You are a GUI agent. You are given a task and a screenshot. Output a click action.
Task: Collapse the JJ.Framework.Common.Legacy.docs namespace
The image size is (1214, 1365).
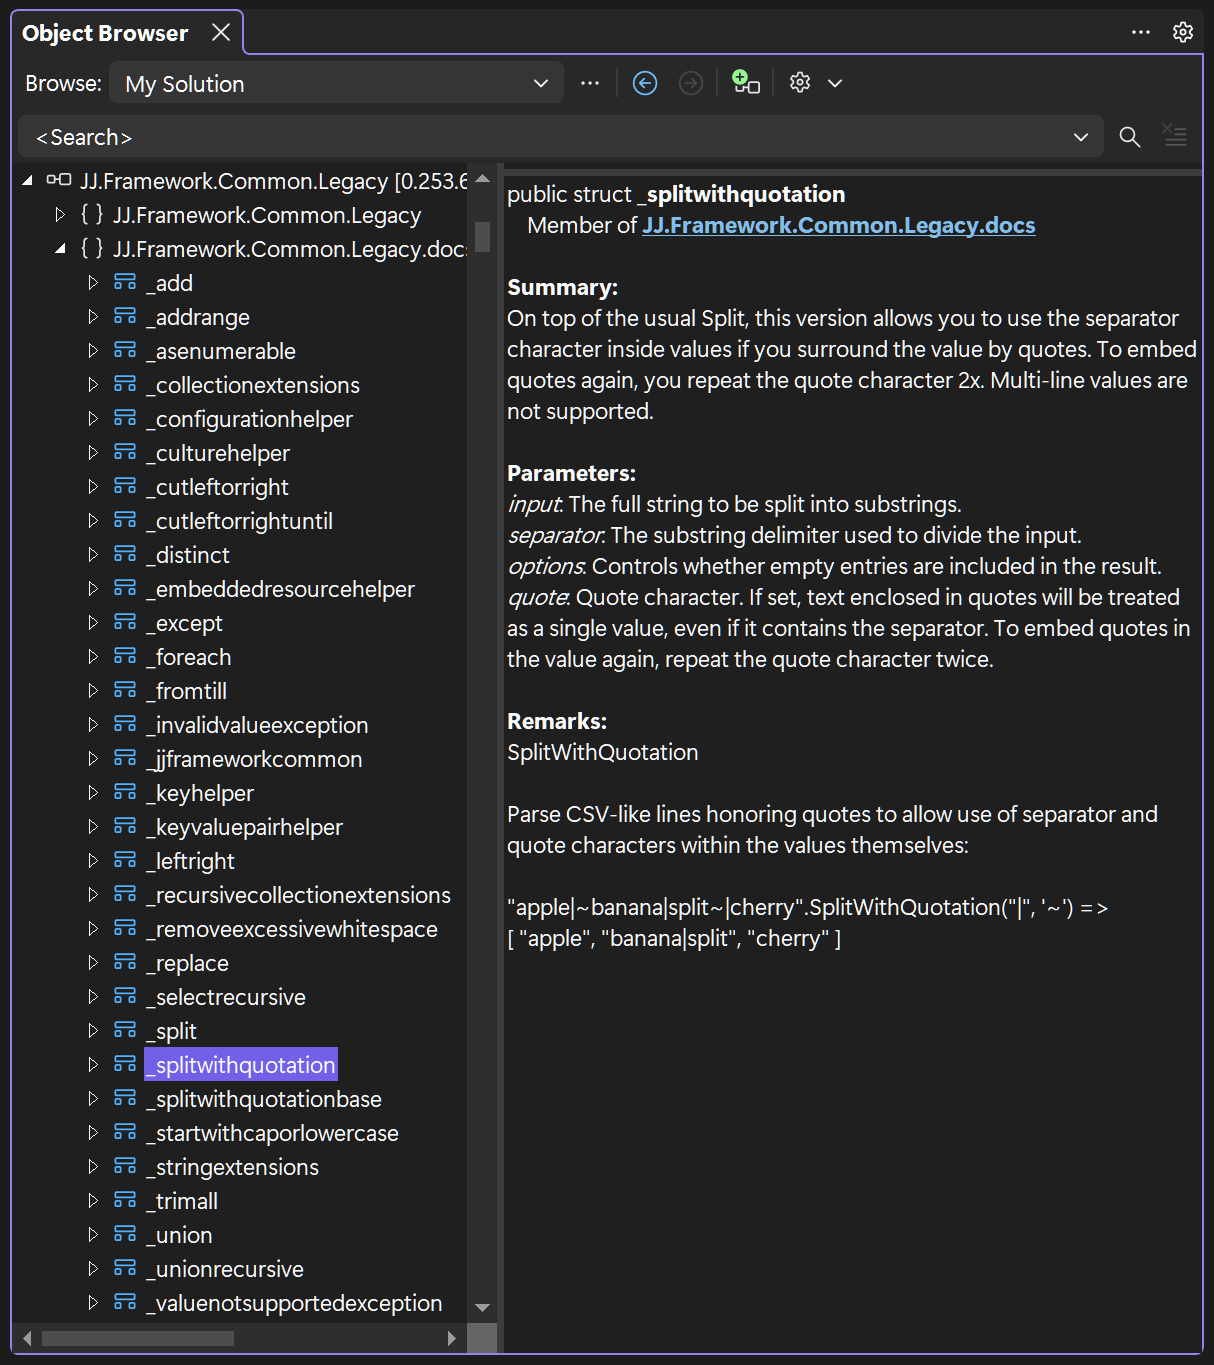[x=60, y=249]
